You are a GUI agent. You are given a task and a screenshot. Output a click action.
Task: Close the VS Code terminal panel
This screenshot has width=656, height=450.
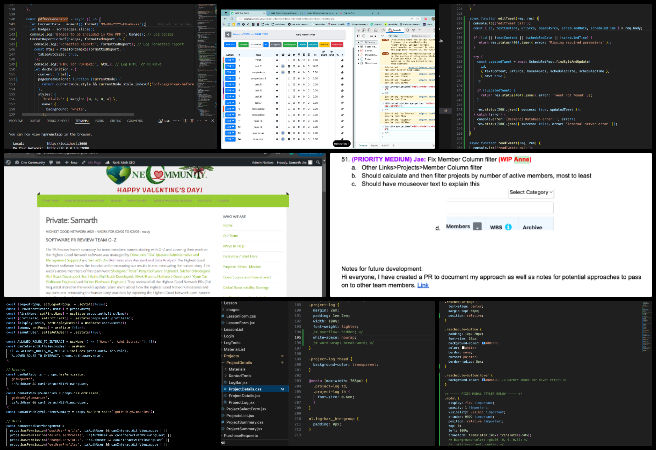(x=213, y=121)
